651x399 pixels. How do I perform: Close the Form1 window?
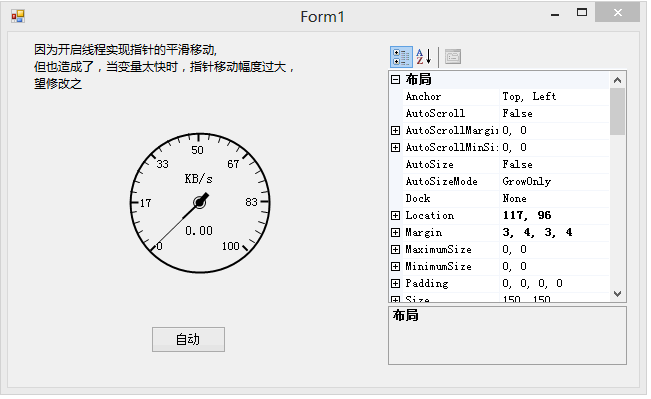618,12
